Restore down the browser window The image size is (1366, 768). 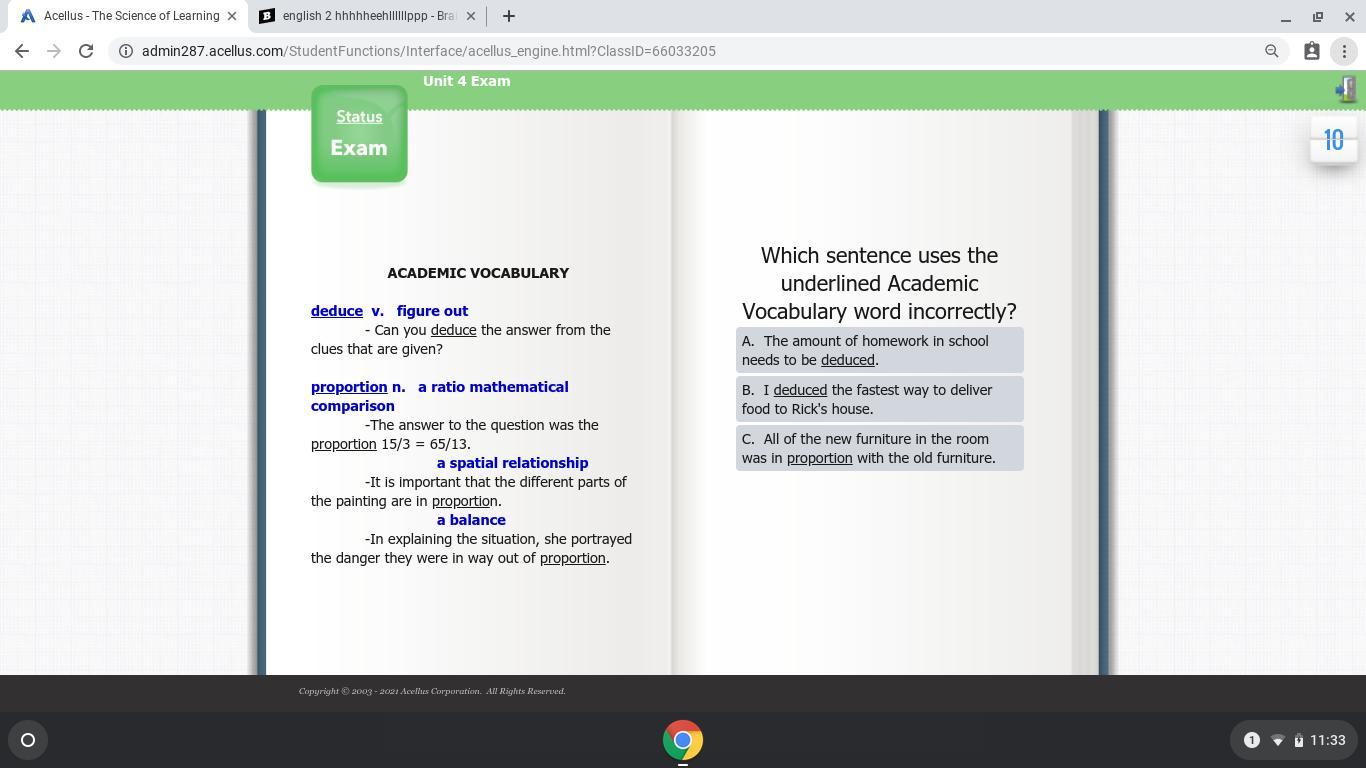[x=1318, y=16]
